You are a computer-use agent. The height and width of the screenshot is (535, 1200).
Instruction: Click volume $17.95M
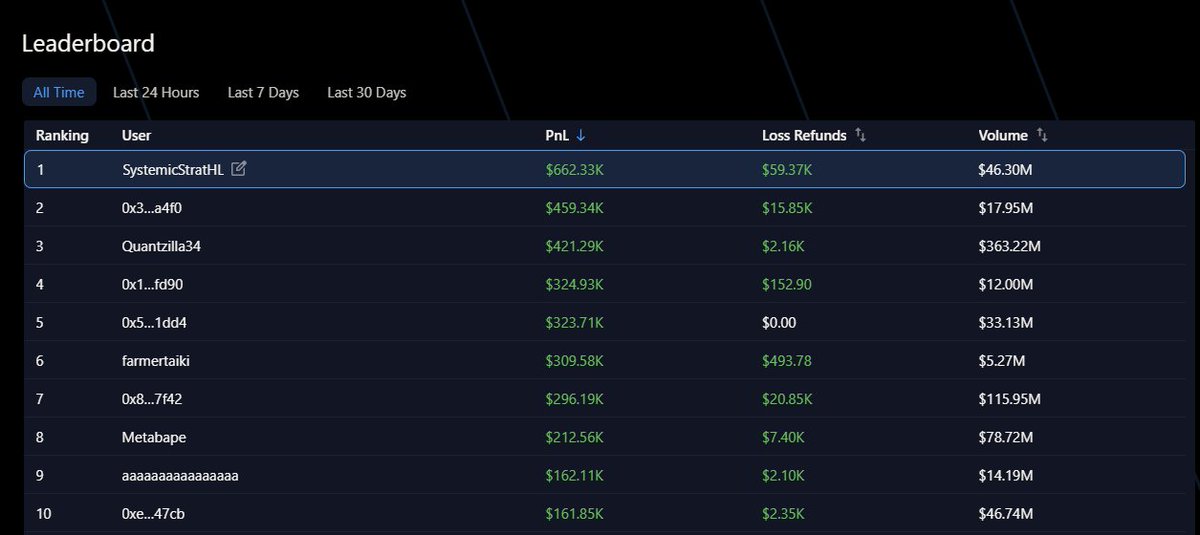pos(1005,208)
